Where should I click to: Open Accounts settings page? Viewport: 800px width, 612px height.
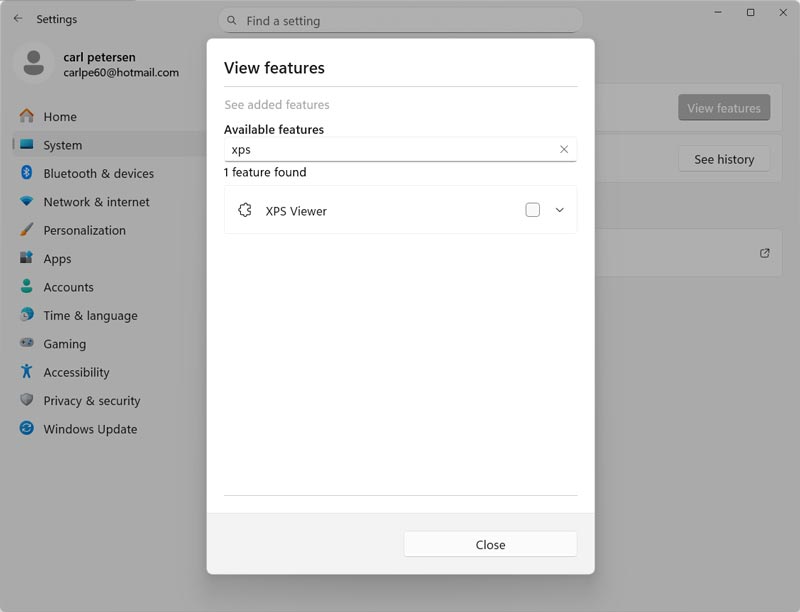point(68,287)
